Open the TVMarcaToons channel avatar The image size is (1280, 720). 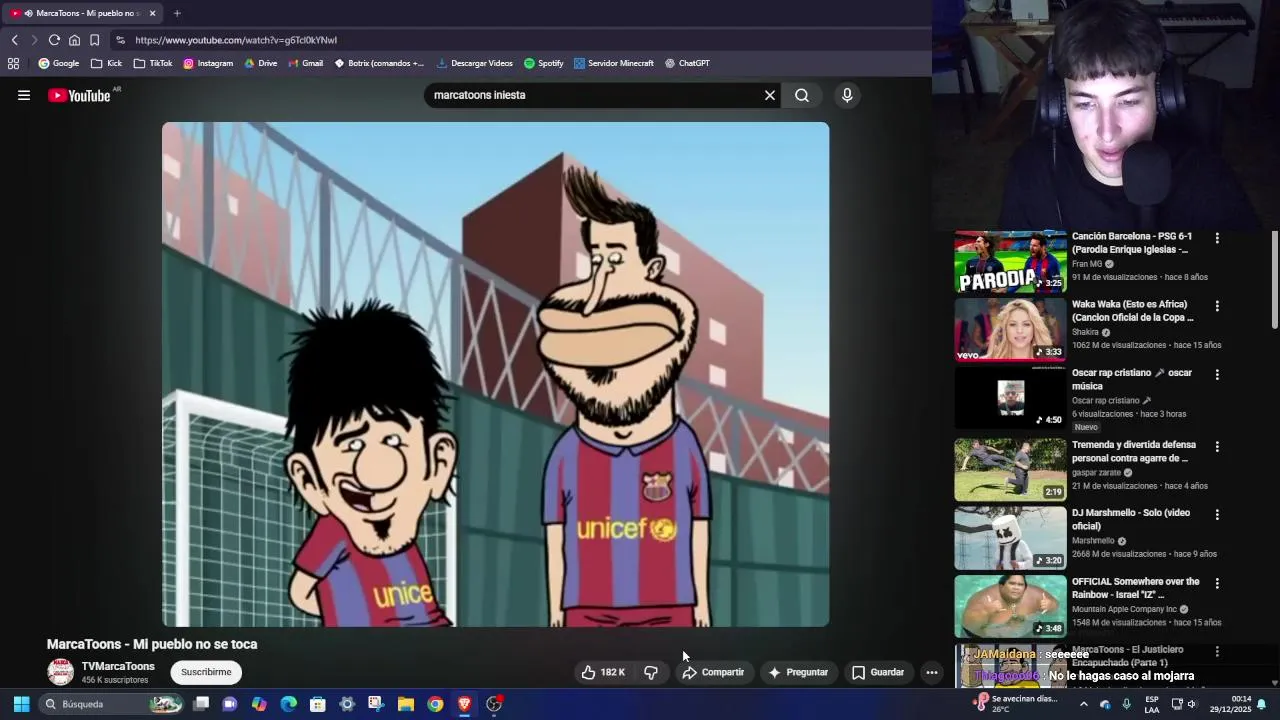point(61,672)
